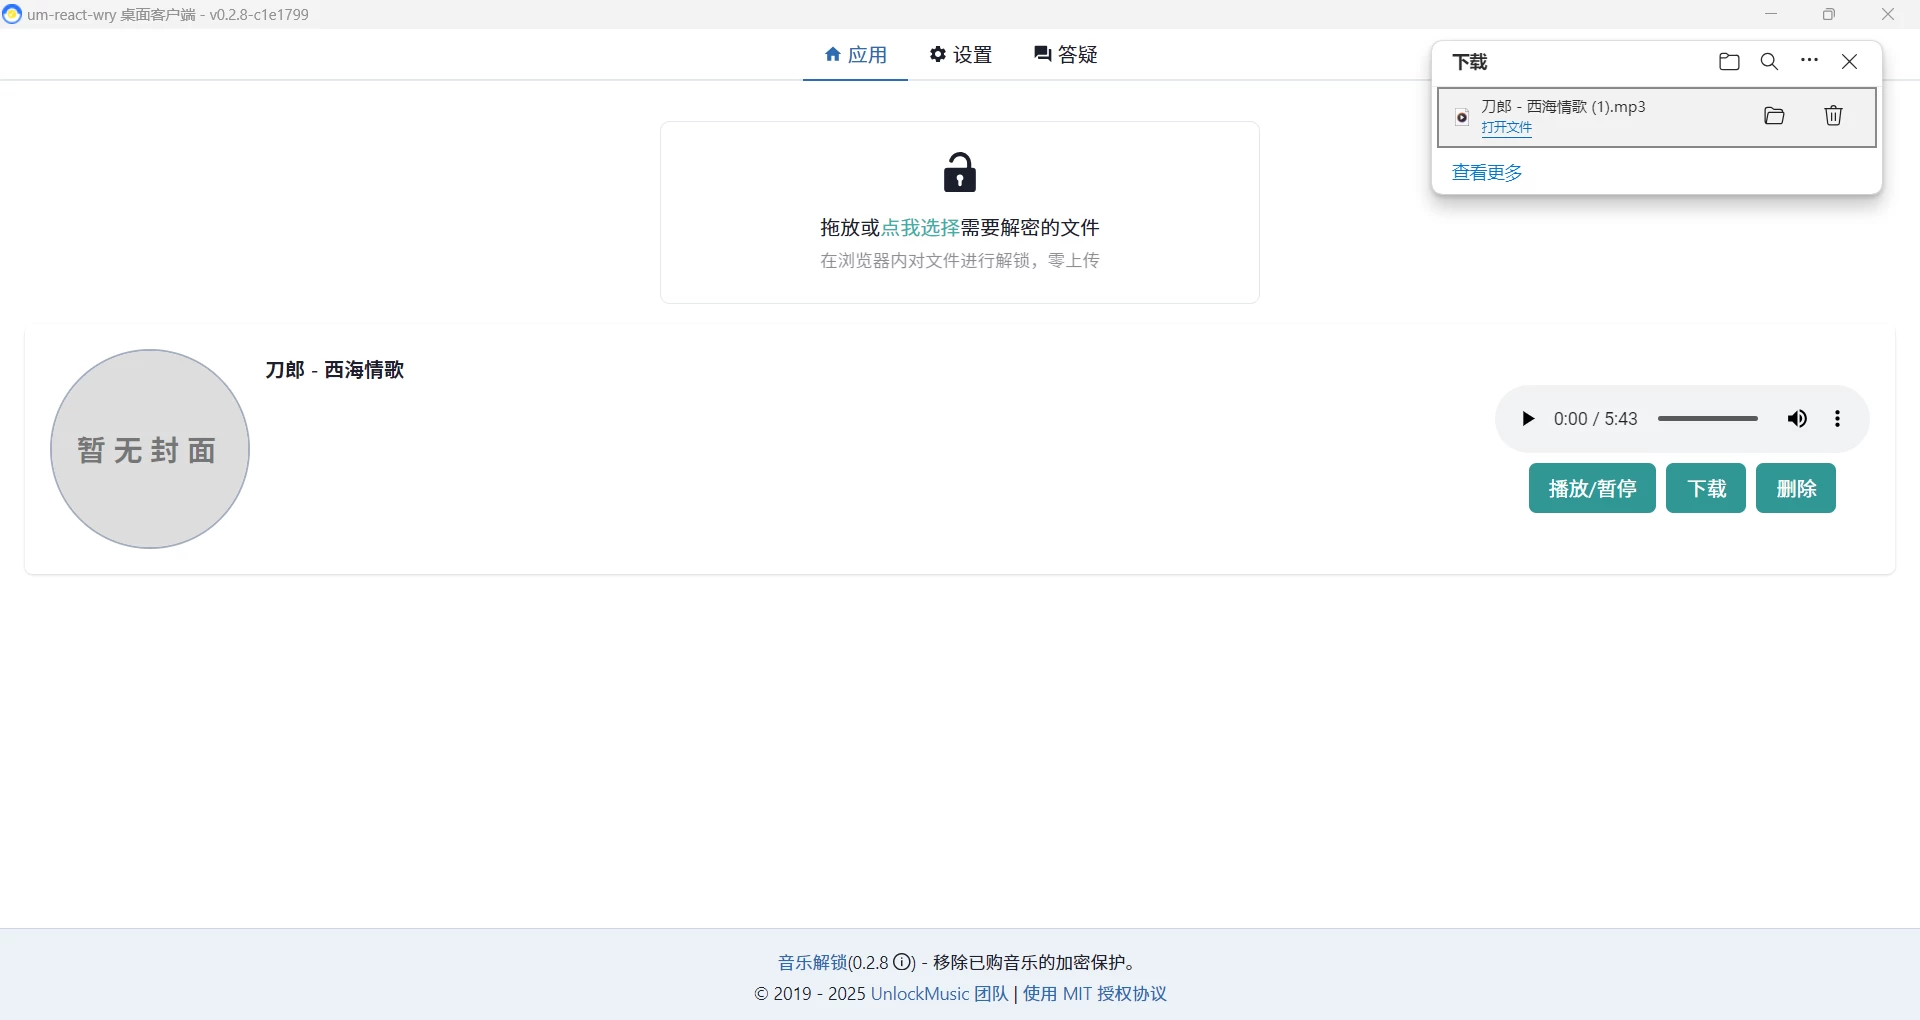Viewport: 1920px width, 1020px height.
Task: Click the 暂无封面 cover placeholder
Action: pos(150,449)
